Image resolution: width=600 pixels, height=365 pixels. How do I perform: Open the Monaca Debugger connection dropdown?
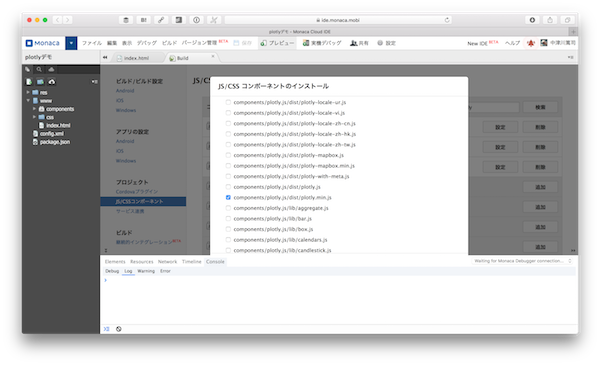(x=522, y=261)
